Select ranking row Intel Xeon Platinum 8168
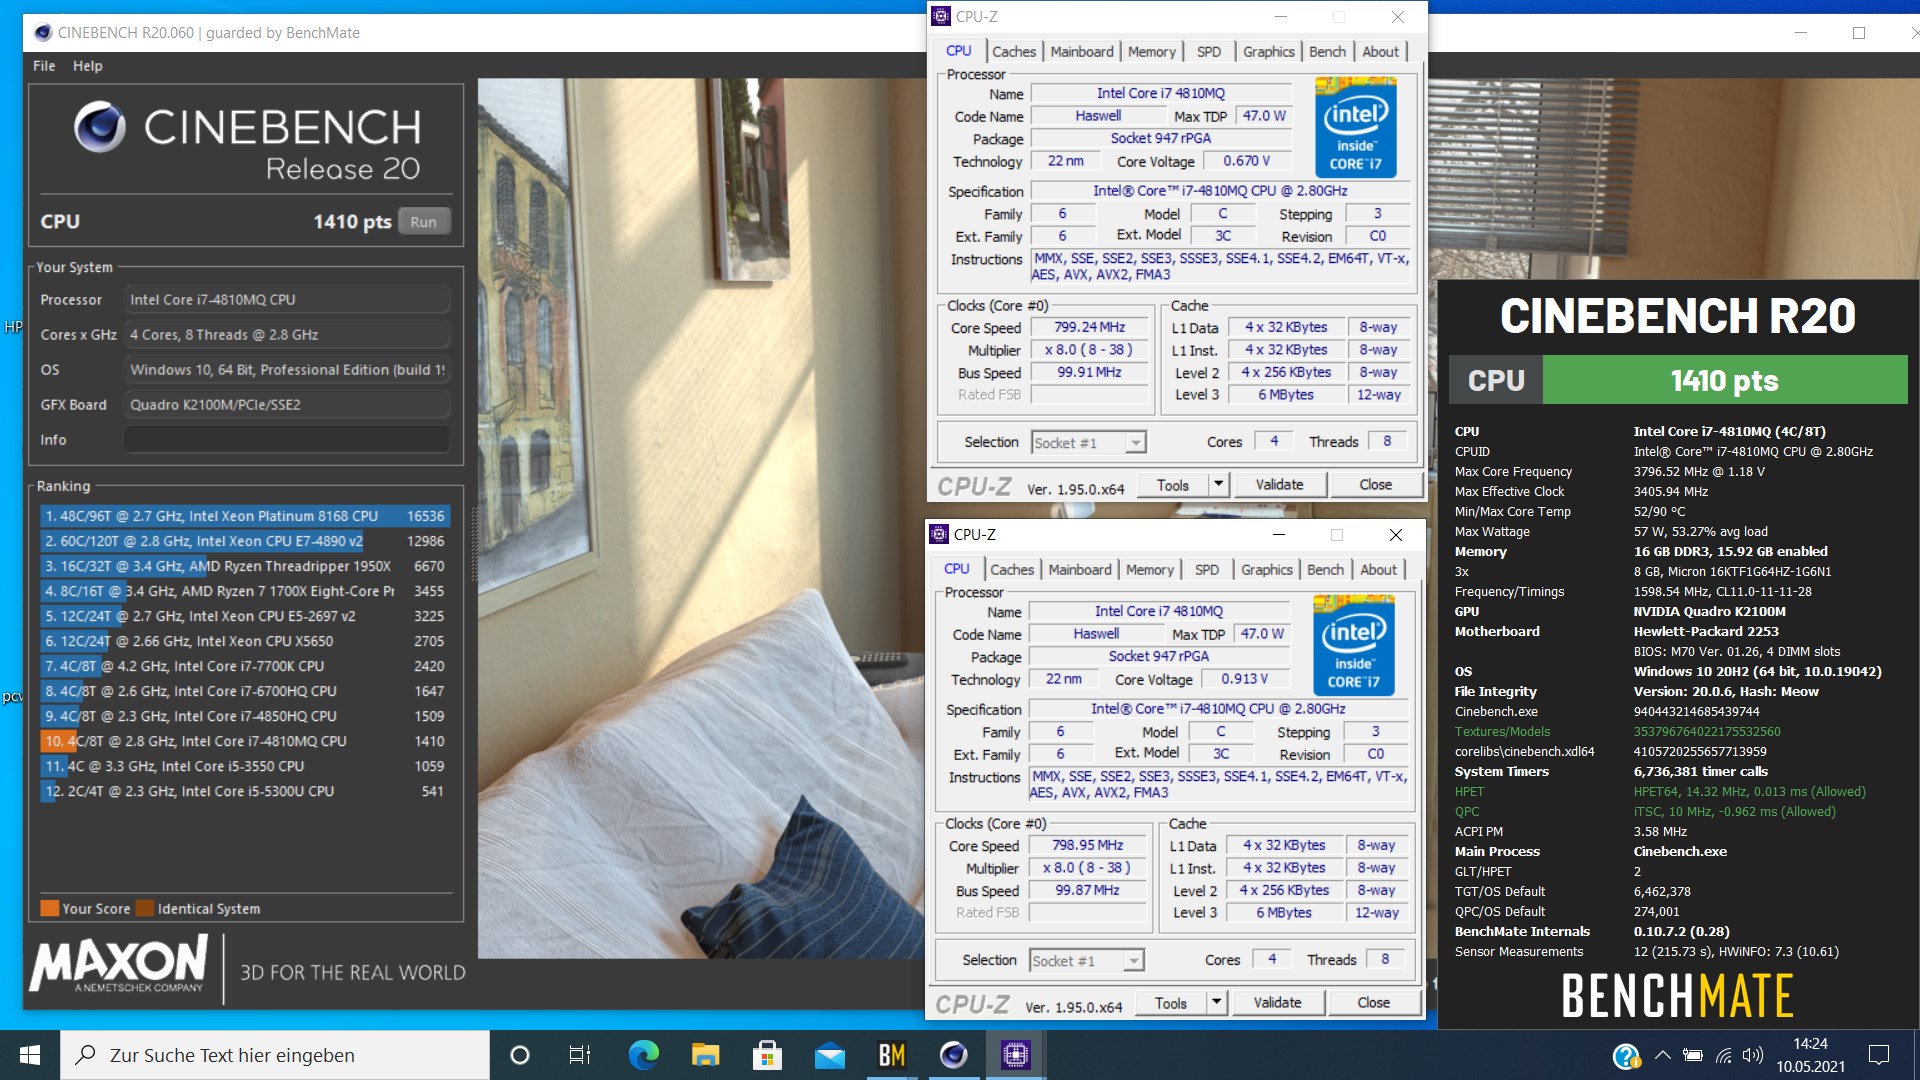This screenshot has height=1080, width=1920. 244,516
